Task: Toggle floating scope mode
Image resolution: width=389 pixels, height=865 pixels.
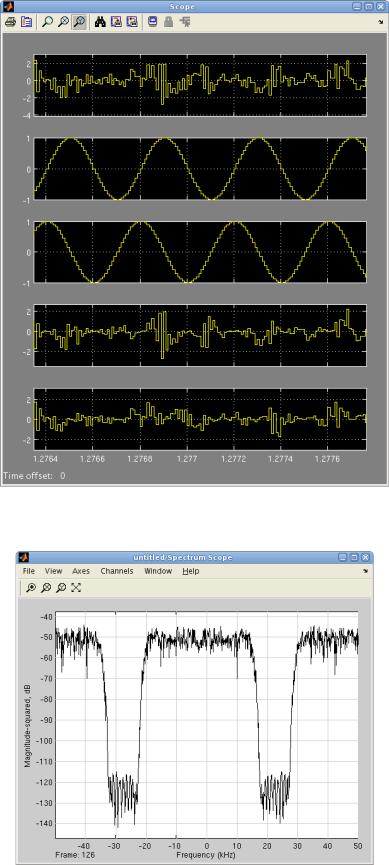Action: (153, 22)
